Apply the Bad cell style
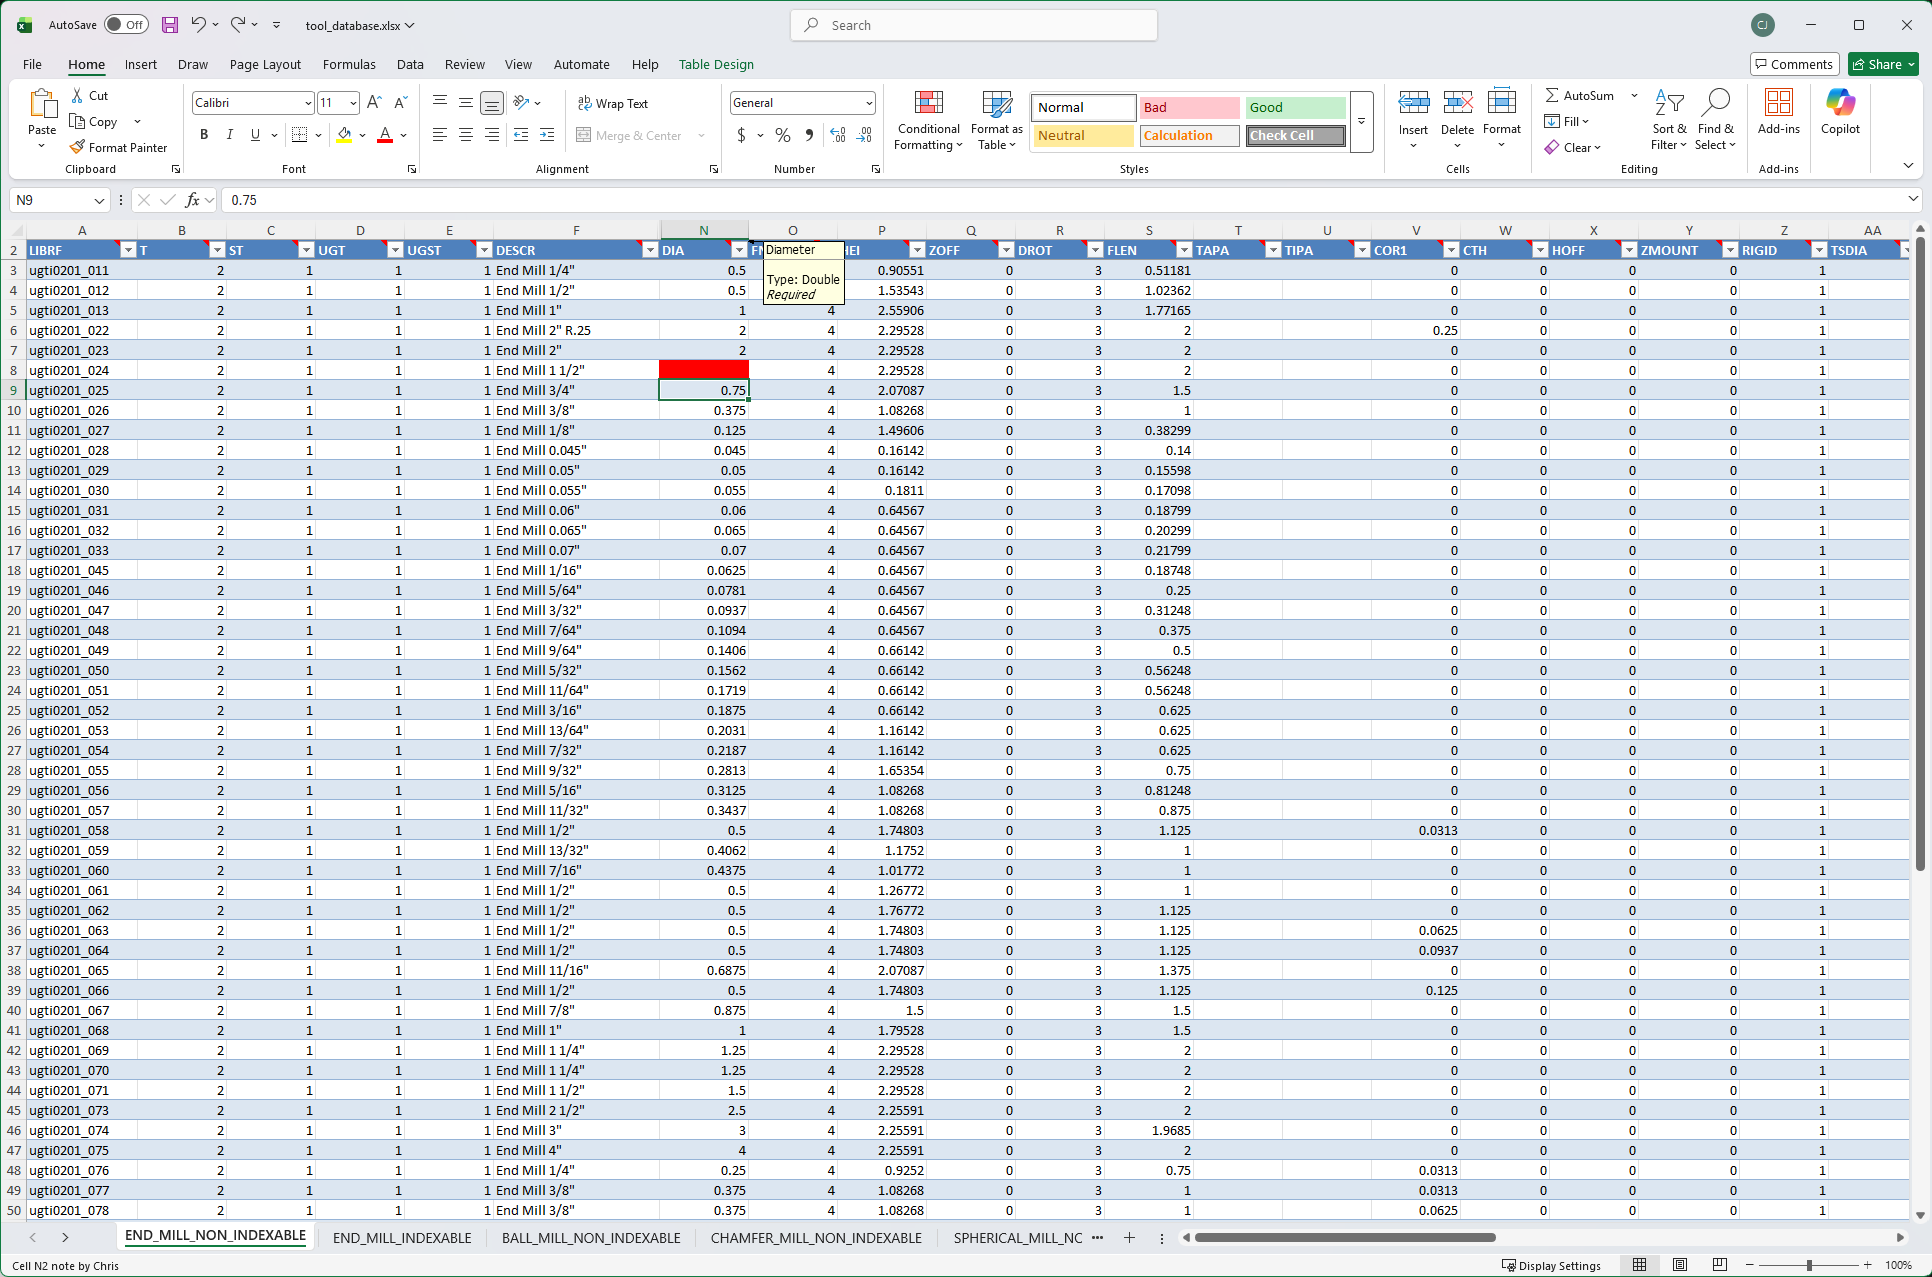1932x1277 pixels. tap(1188, 107)
